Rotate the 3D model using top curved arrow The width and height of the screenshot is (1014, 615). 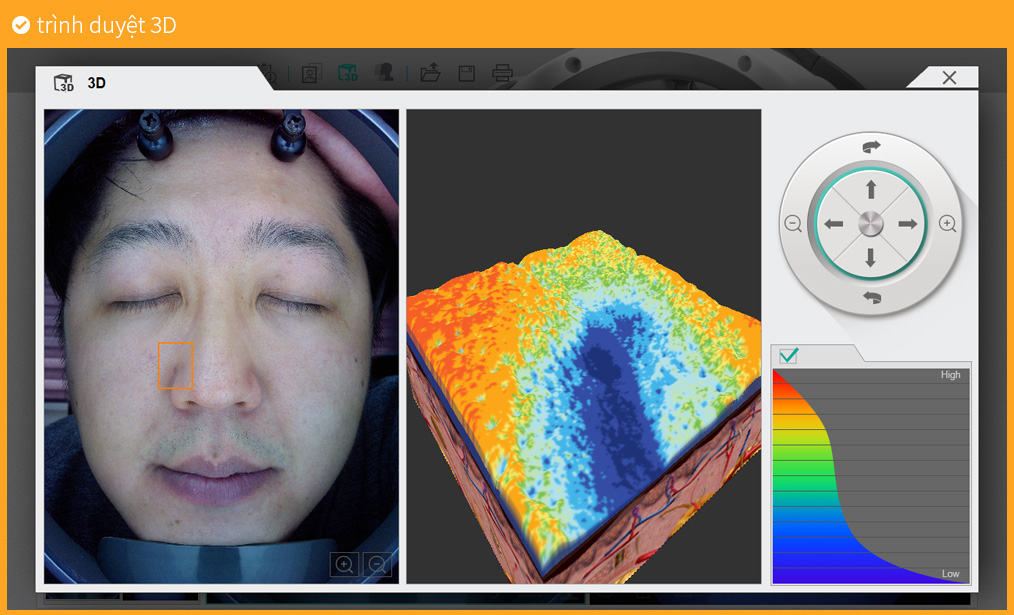871,147
